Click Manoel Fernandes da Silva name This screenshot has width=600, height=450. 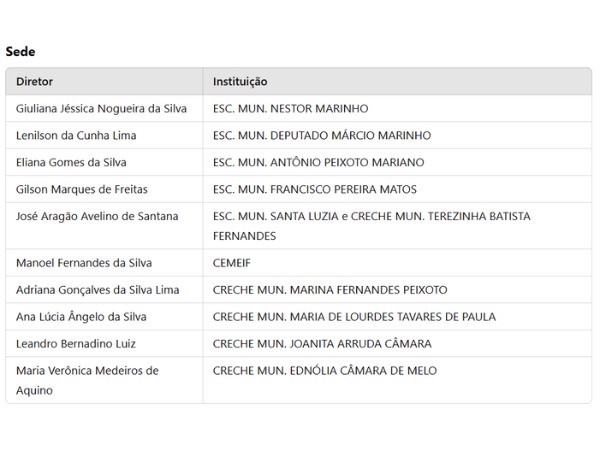(84, 263)
